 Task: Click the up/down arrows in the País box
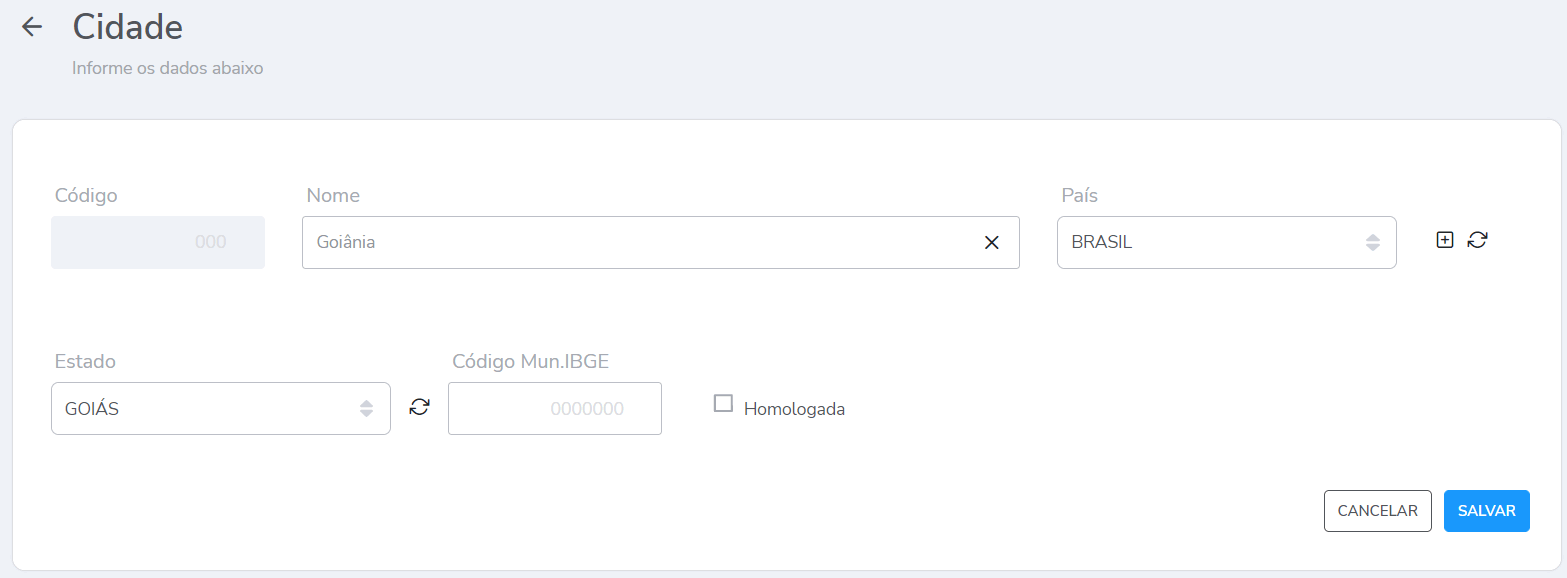pos(1373,242)
